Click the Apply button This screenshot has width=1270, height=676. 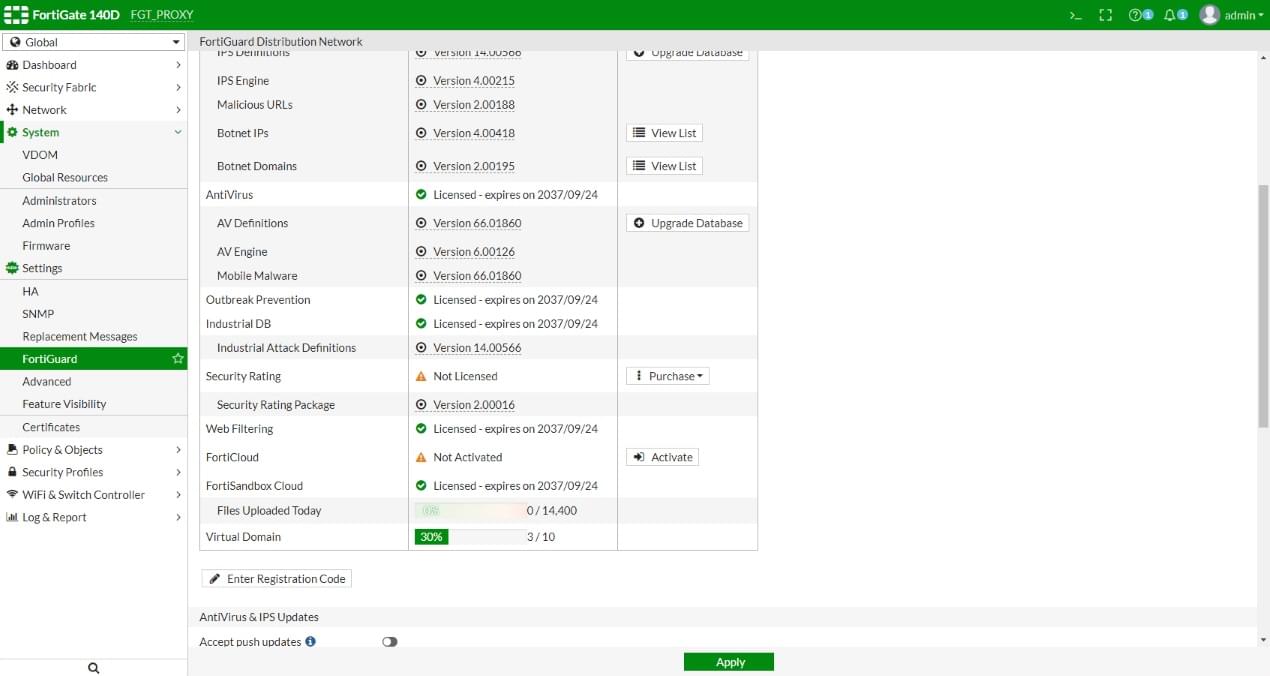click(x=729, y=662)
